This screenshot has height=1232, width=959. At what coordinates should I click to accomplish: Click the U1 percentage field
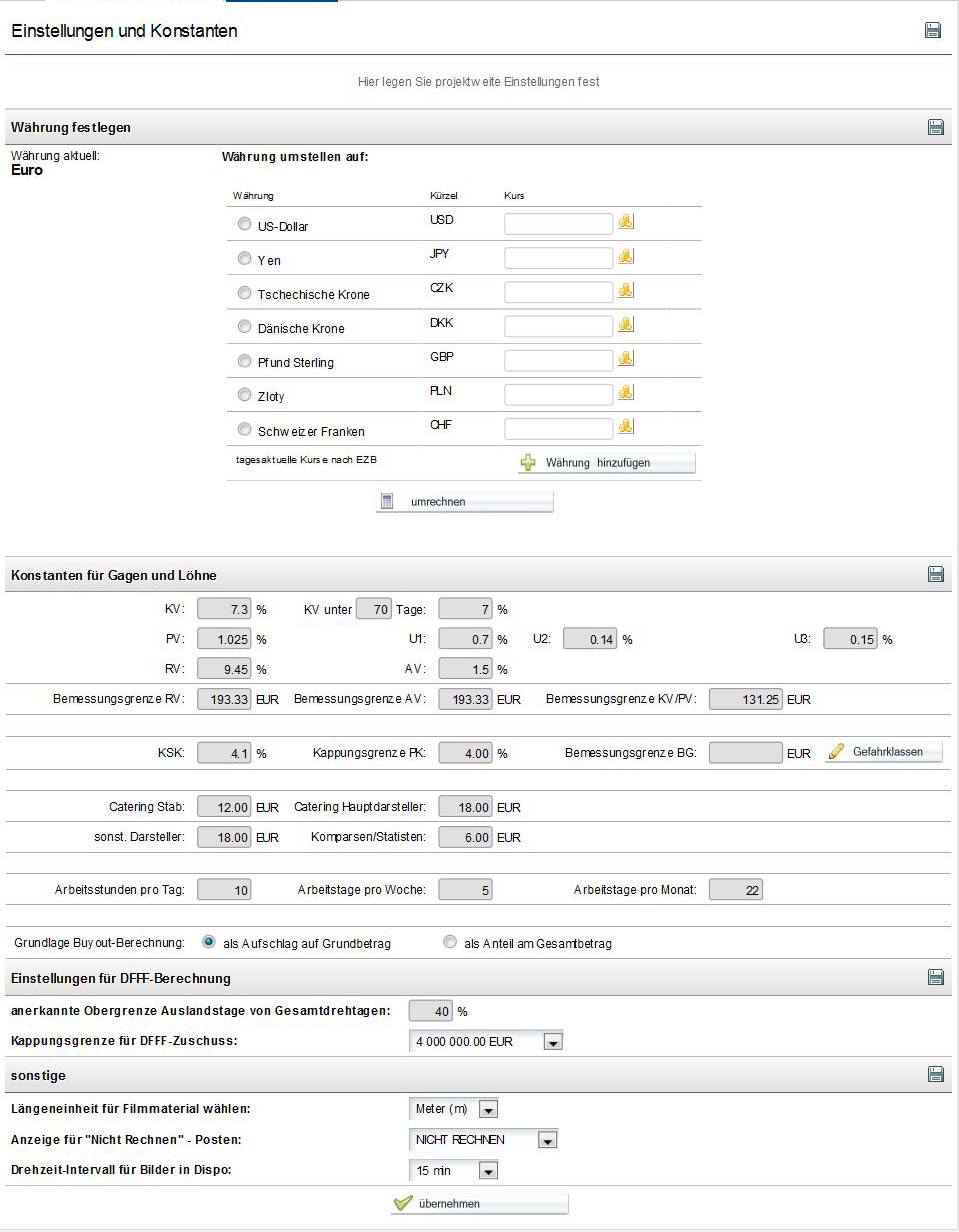(x=466, y=639)
